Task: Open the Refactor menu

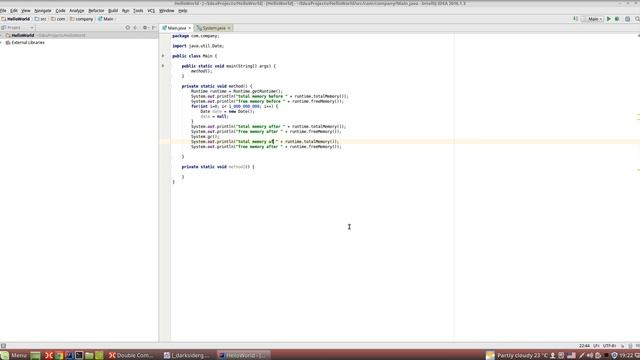Action: (96, 11)
